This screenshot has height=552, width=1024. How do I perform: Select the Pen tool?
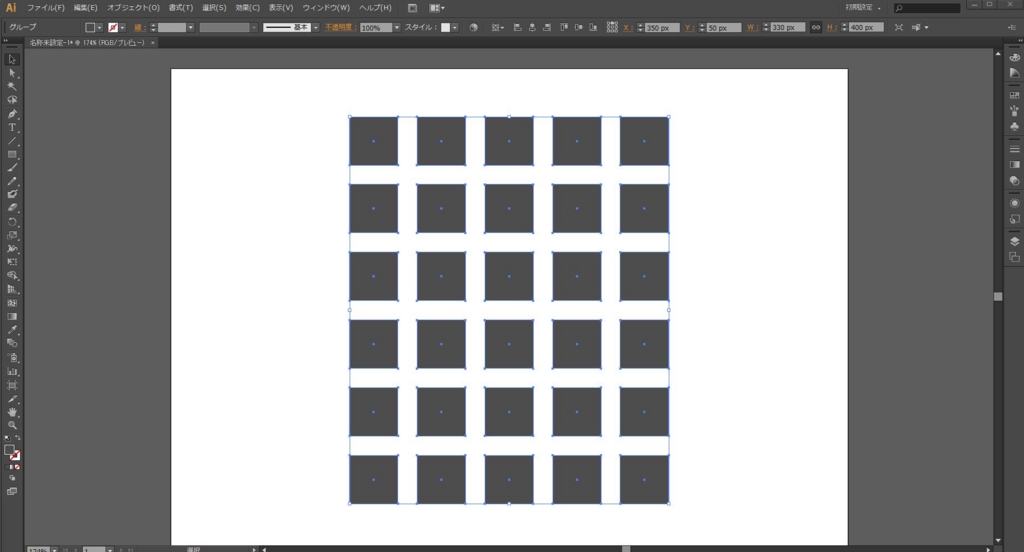click(x=12, y=114)
